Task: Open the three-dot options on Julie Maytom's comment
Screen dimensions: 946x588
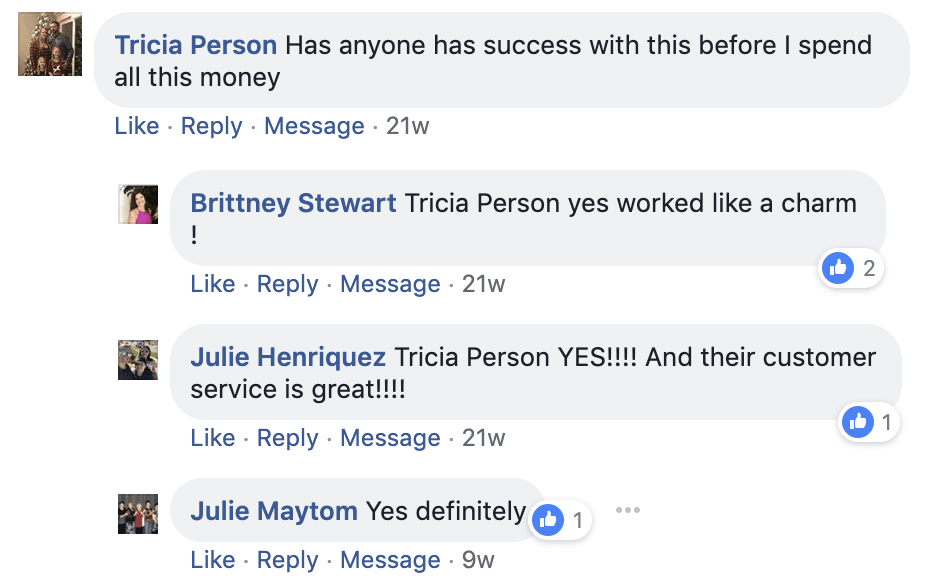Action: (627, 510)
